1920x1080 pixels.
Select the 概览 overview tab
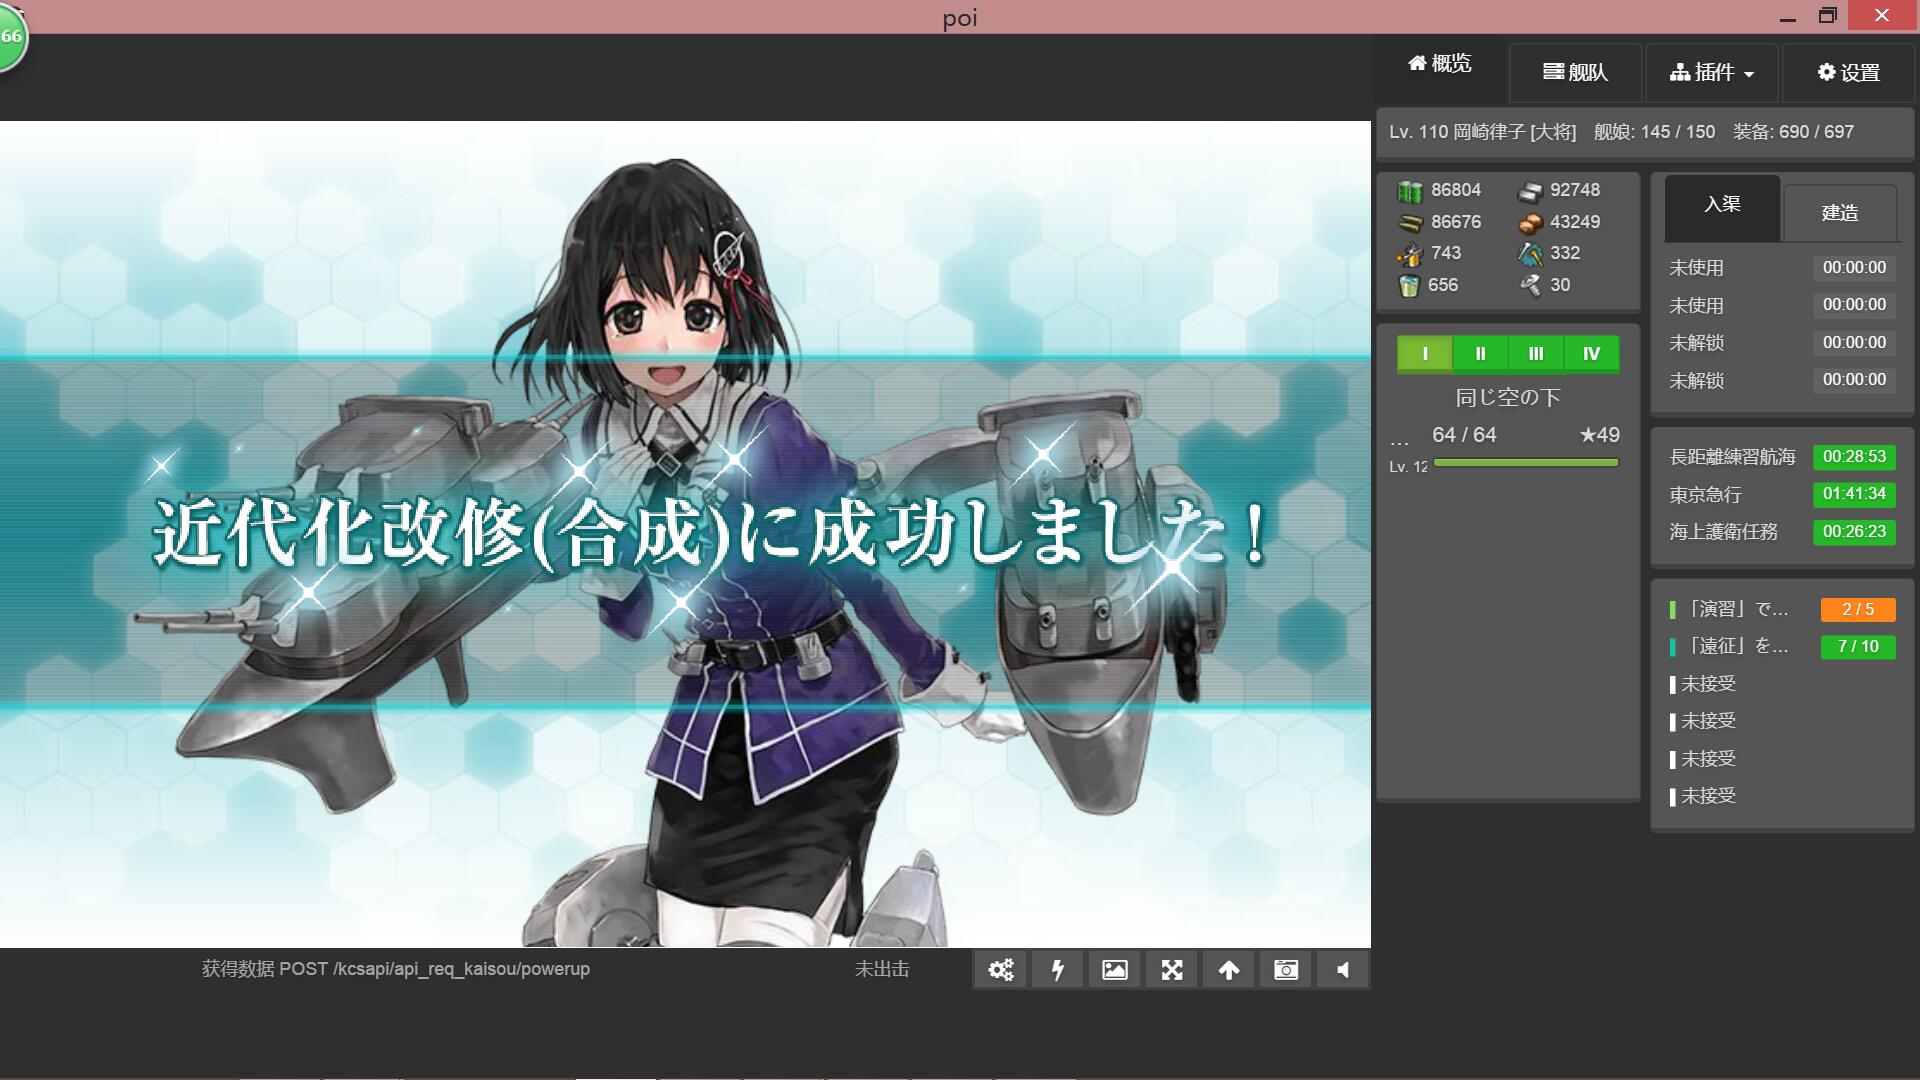1440,64
